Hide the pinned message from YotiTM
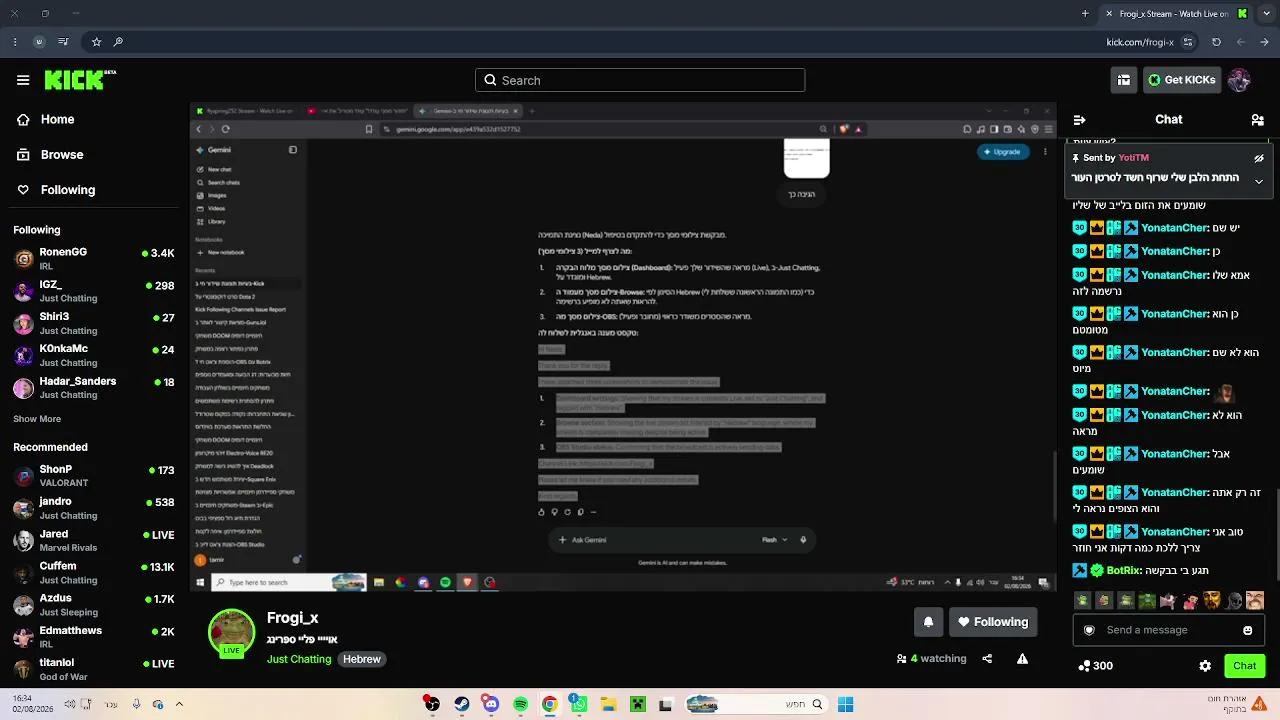The image size is (1280, 720). 1259,158
